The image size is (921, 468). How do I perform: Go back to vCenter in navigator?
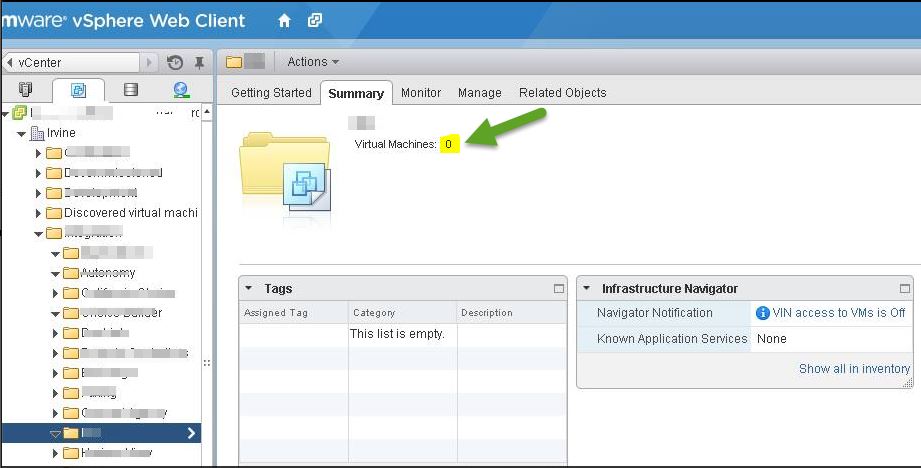pyautogui.click(x=71, y=62)
